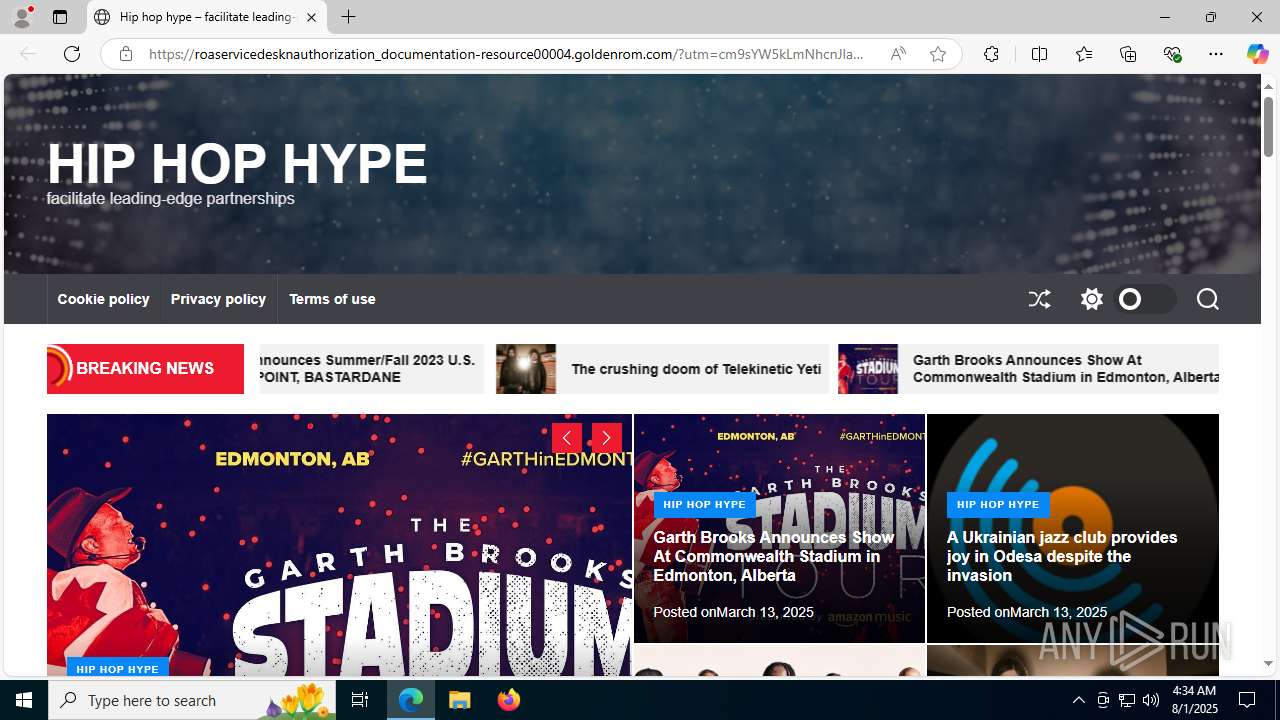1280x720 pixels.
Task: Click the sun brightness icon
Action: tap(1091, 299)
